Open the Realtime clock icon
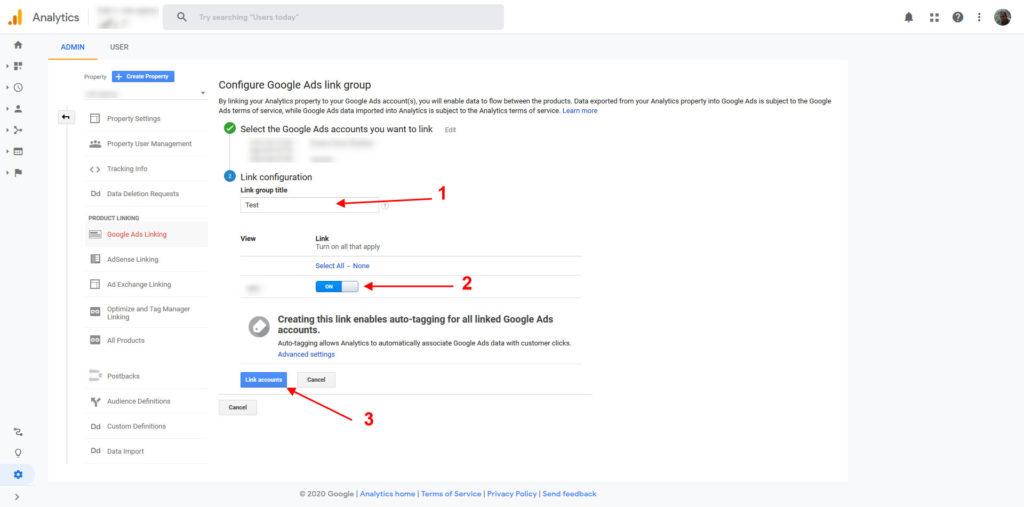 [18, 88]
